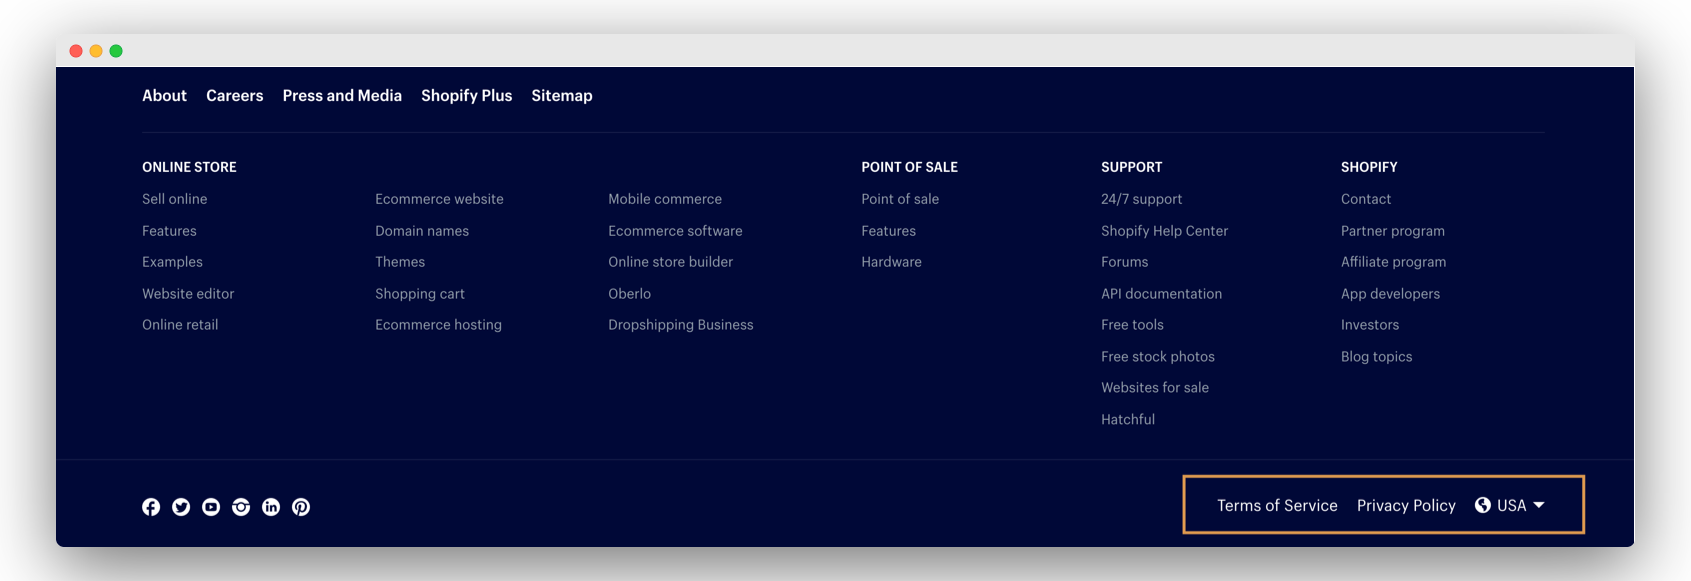Go to Domain names
Screen dimensions: 1691x581
click(x=422, y=231)
